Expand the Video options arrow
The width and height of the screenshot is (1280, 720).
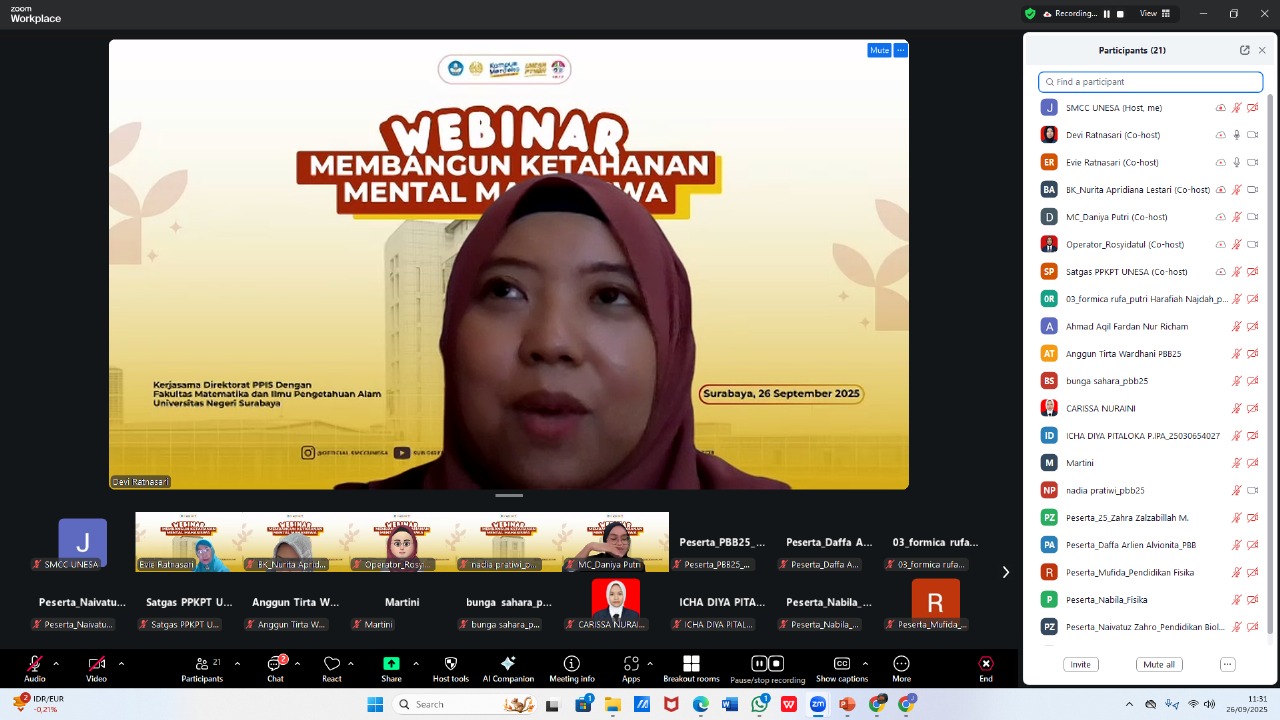coord(121,663)
